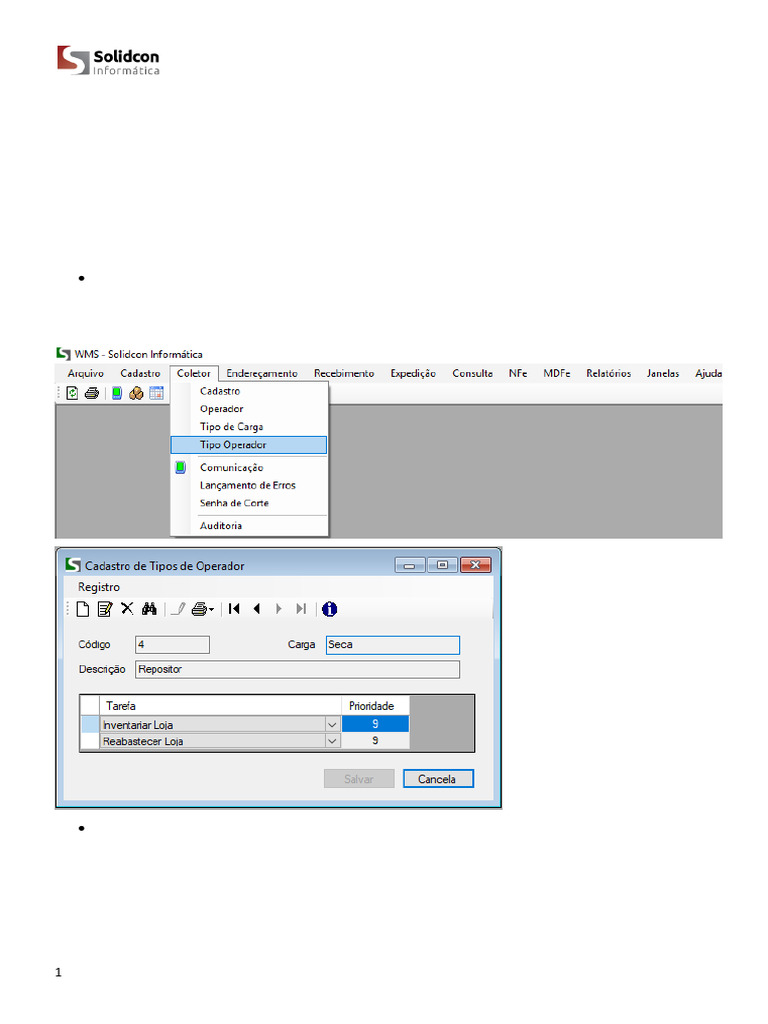The width and height of the screenshot is (768, 1024).
Task: Click the Código field containing 4
Action: (172, 645)
